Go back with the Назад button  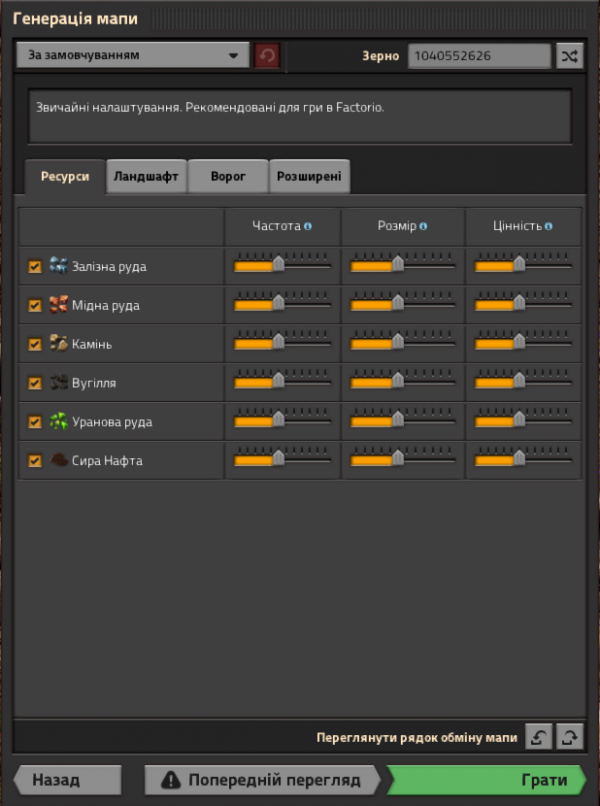click(68, 780)
